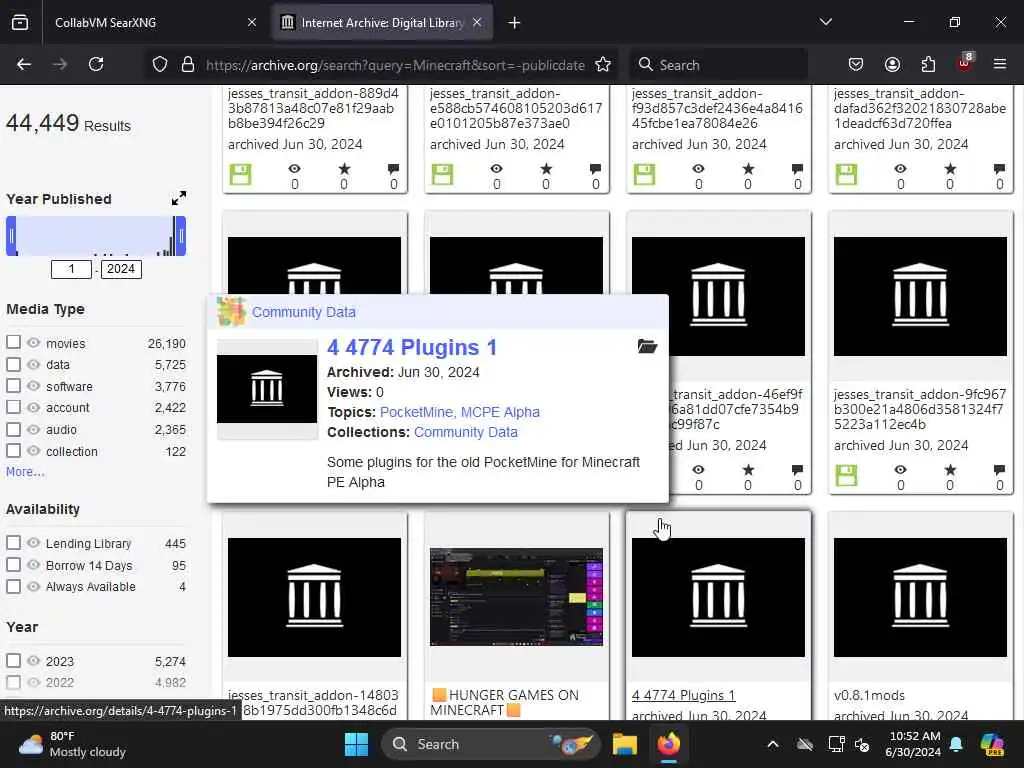This screenshot has width=1024, height=768.
Task: Open the 4 4774 Plugins 1 card link
Action: pos(683,695)
